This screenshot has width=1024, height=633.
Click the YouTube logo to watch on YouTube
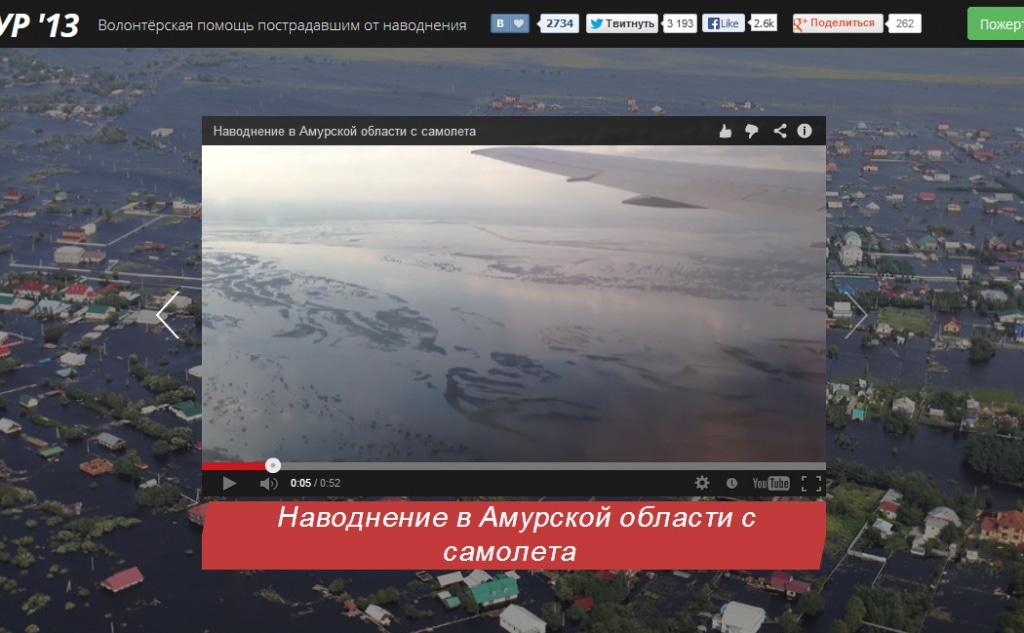[x=770, y=482]
